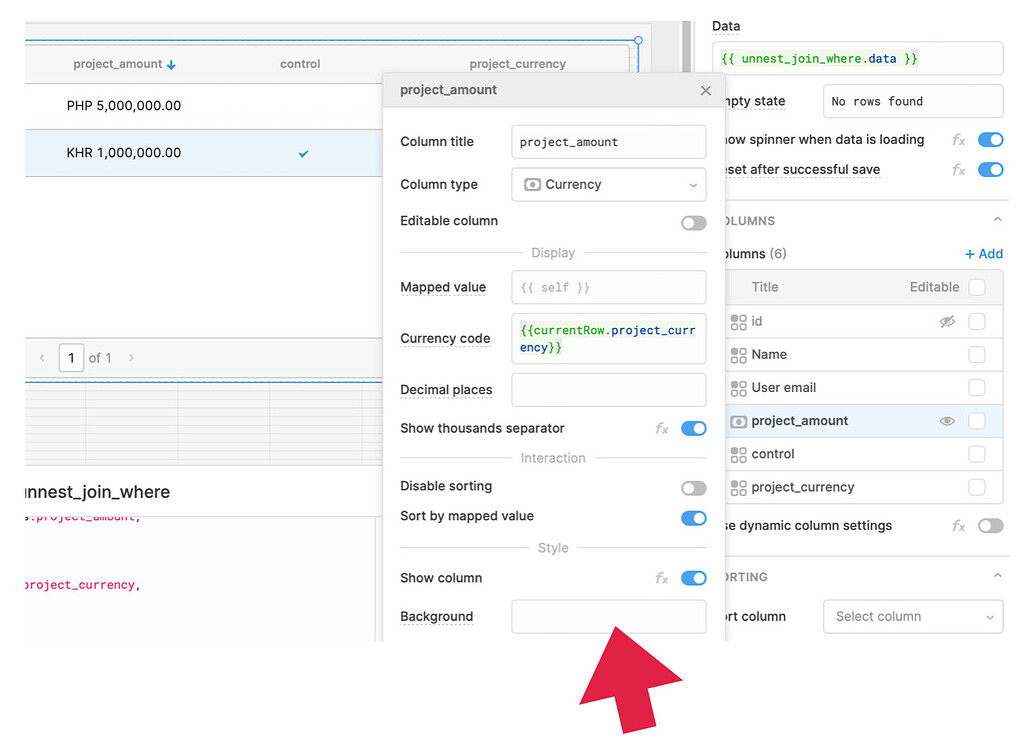The image size is (1024, 741).
Task: Click fx icon for Use dynamic column settings
Action: click(957, 525)
